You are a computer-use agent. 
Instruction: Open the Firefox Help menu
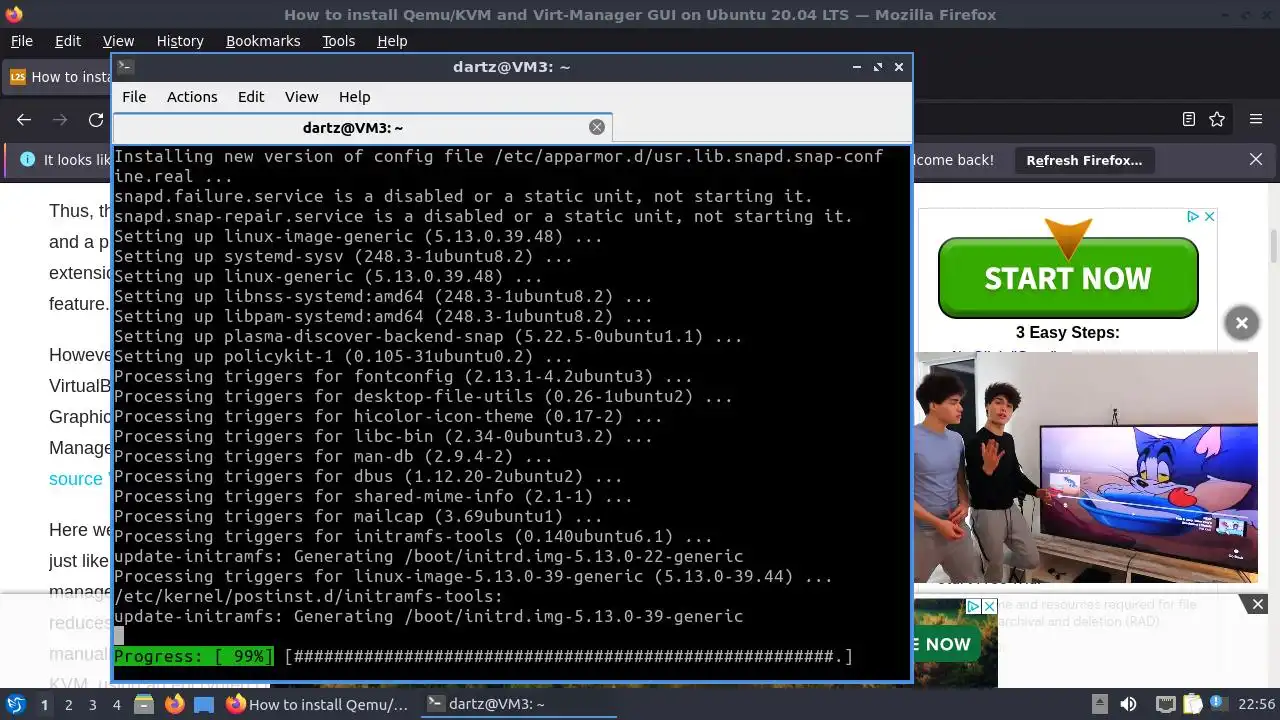point(392,41)
